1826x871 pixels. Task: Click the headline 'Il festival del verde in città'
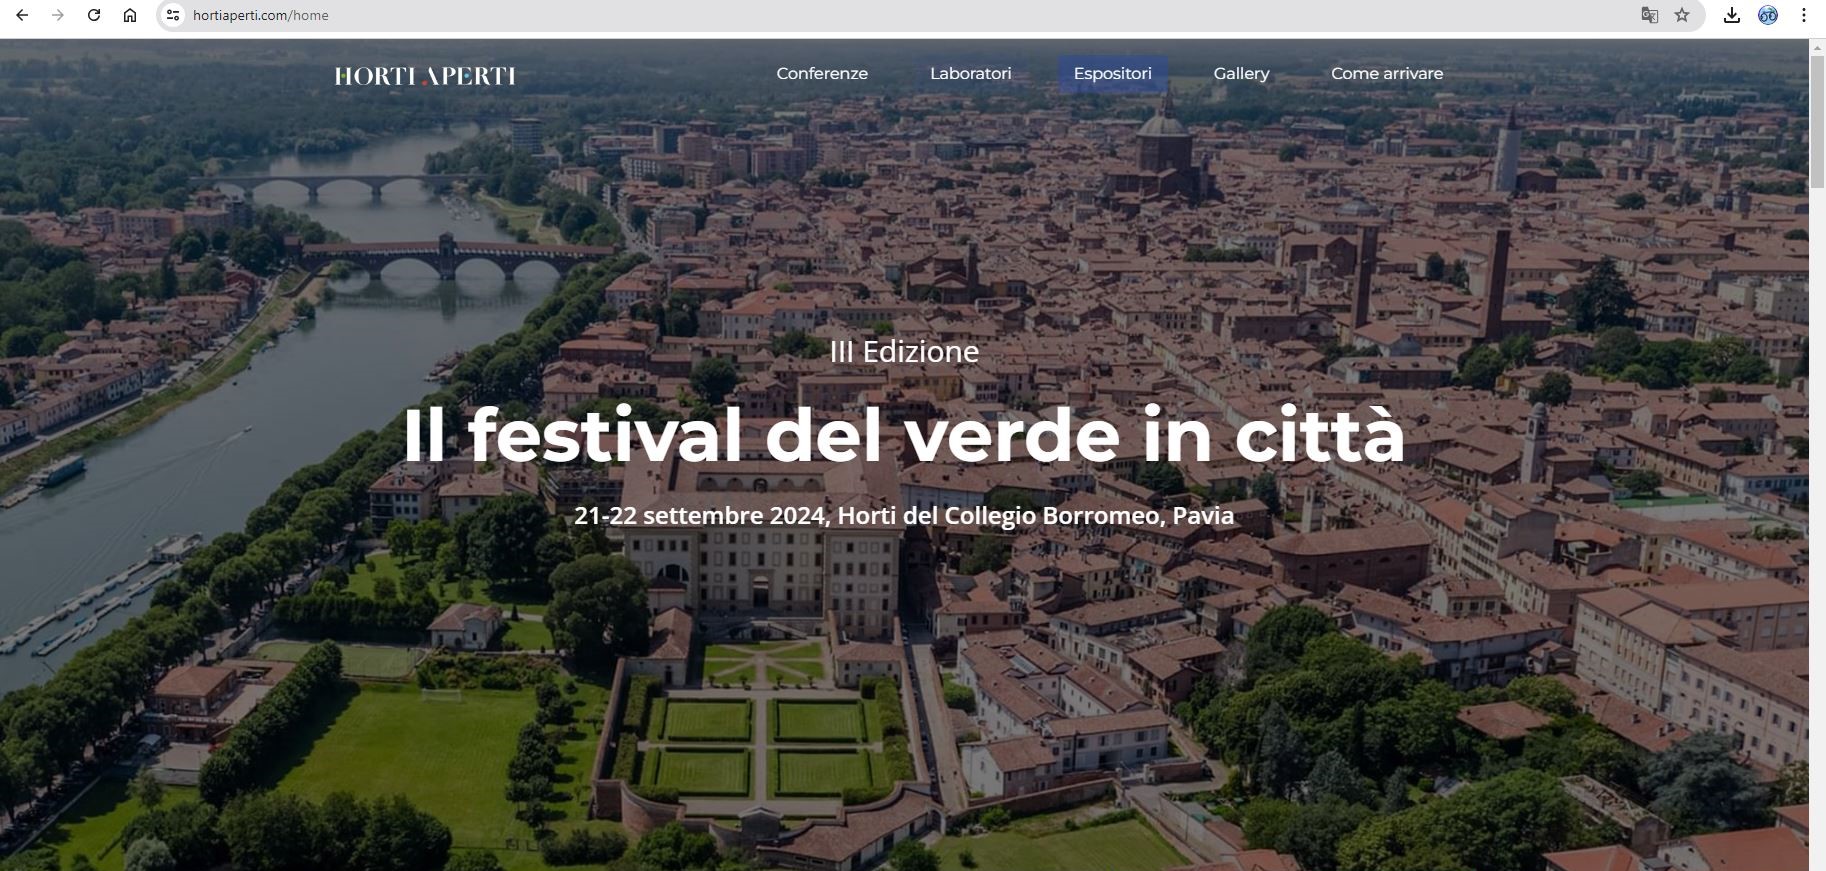(x=904, y=435)
